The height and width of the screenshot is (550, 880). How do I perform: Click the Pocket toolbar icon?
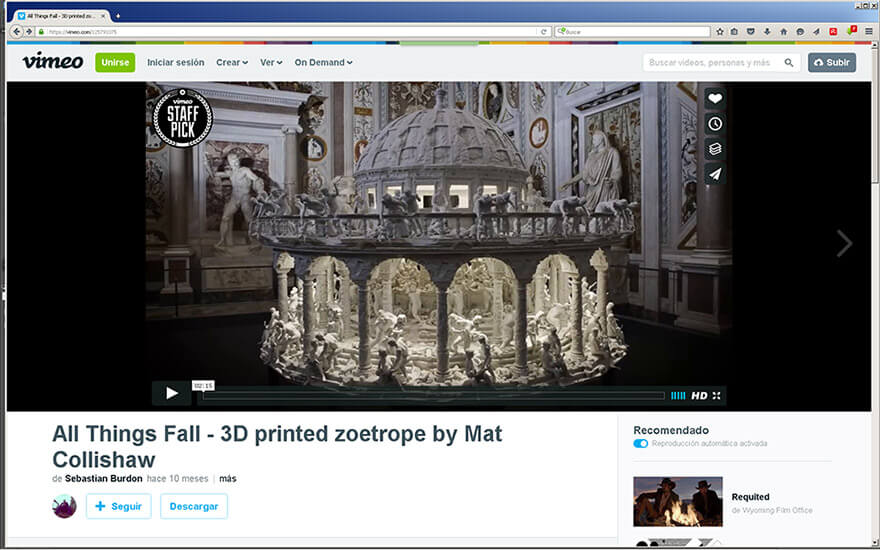click(750, 32)
